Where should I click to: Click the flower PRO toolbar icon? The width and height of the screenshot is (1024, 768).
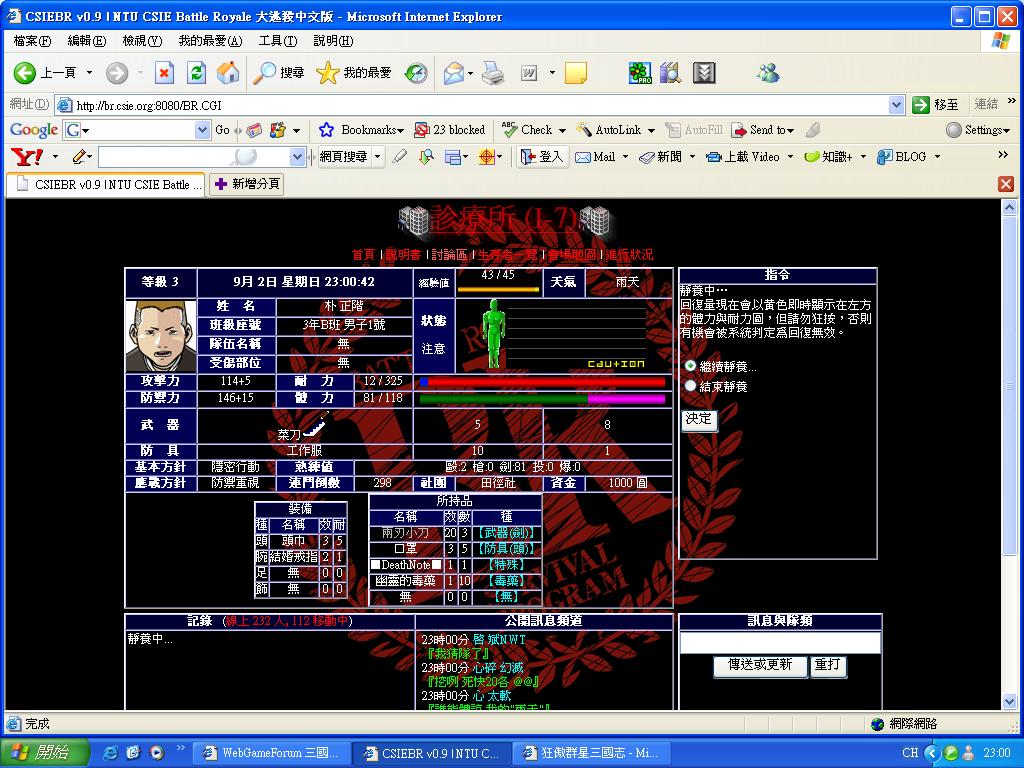coord(640,72)
